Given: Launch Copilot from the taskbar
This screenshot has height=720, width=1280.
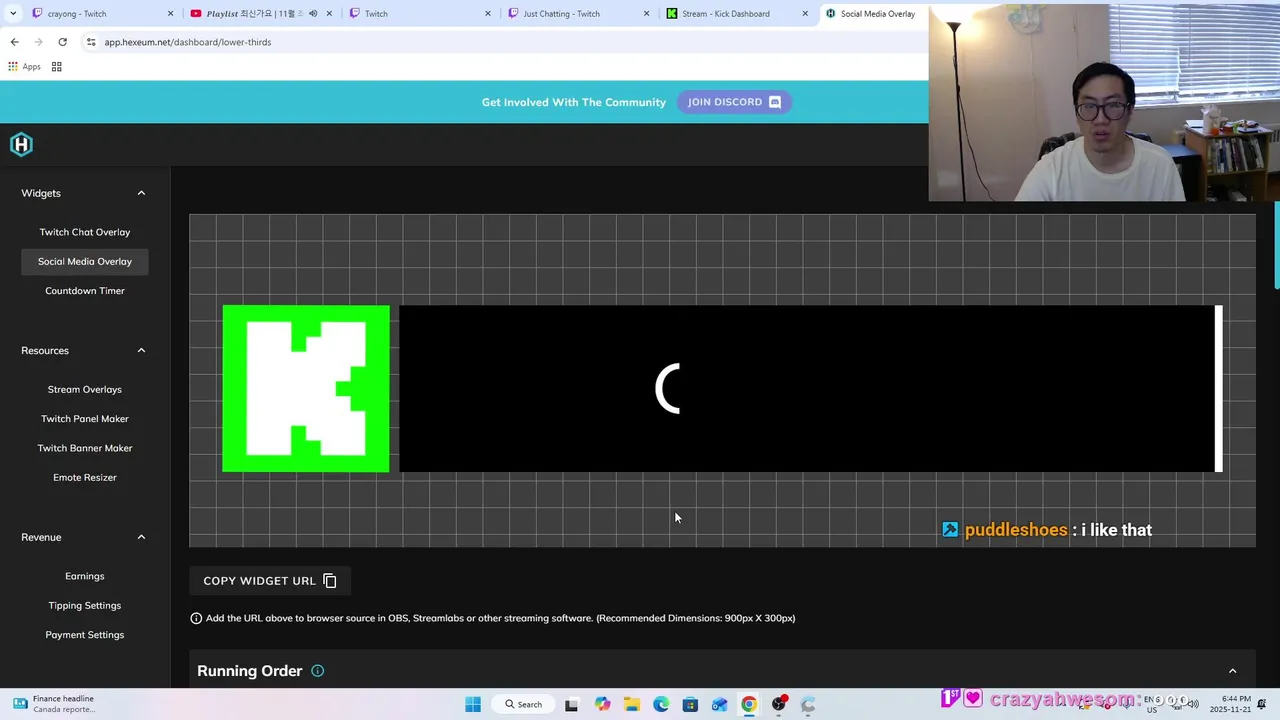Looking at the screenshot, I should (602, 704).
